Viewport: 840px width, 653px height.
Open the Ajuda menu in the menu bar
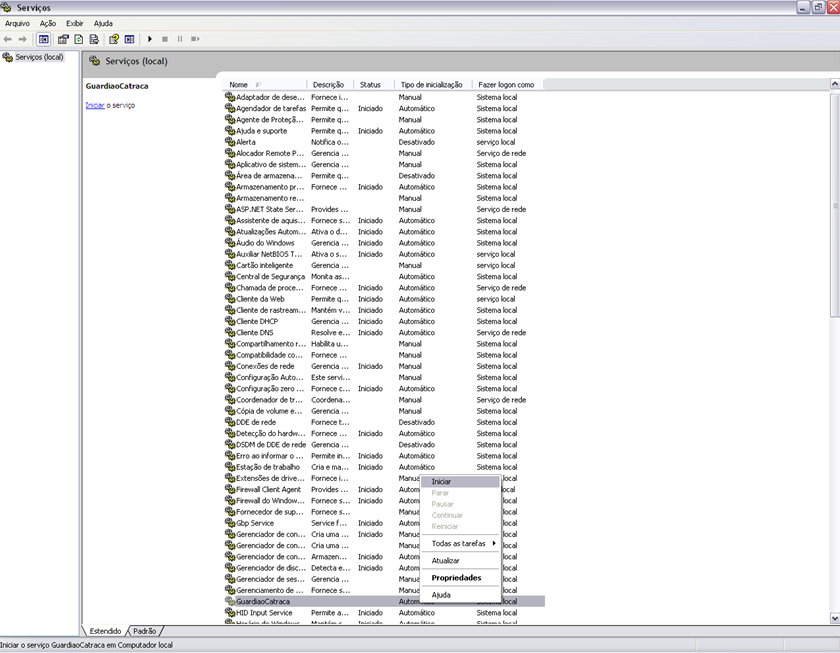103,24
